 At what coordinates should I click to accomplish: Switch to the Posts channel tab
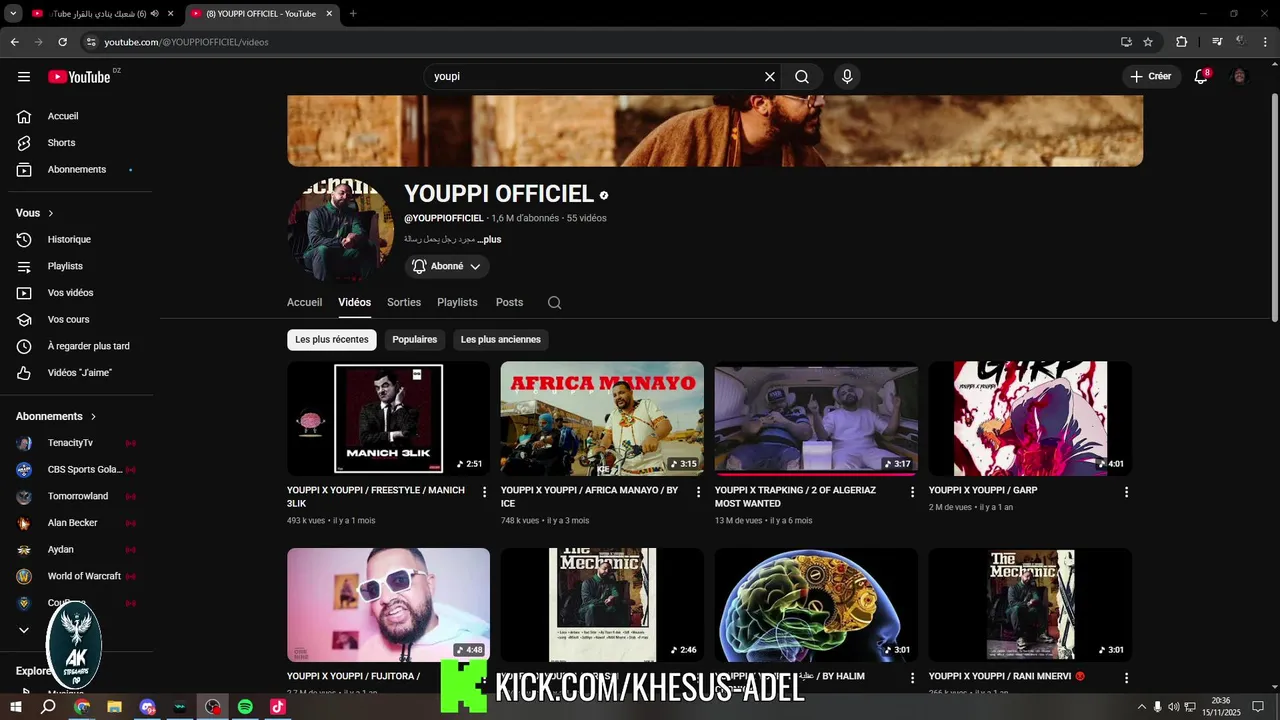509,302
